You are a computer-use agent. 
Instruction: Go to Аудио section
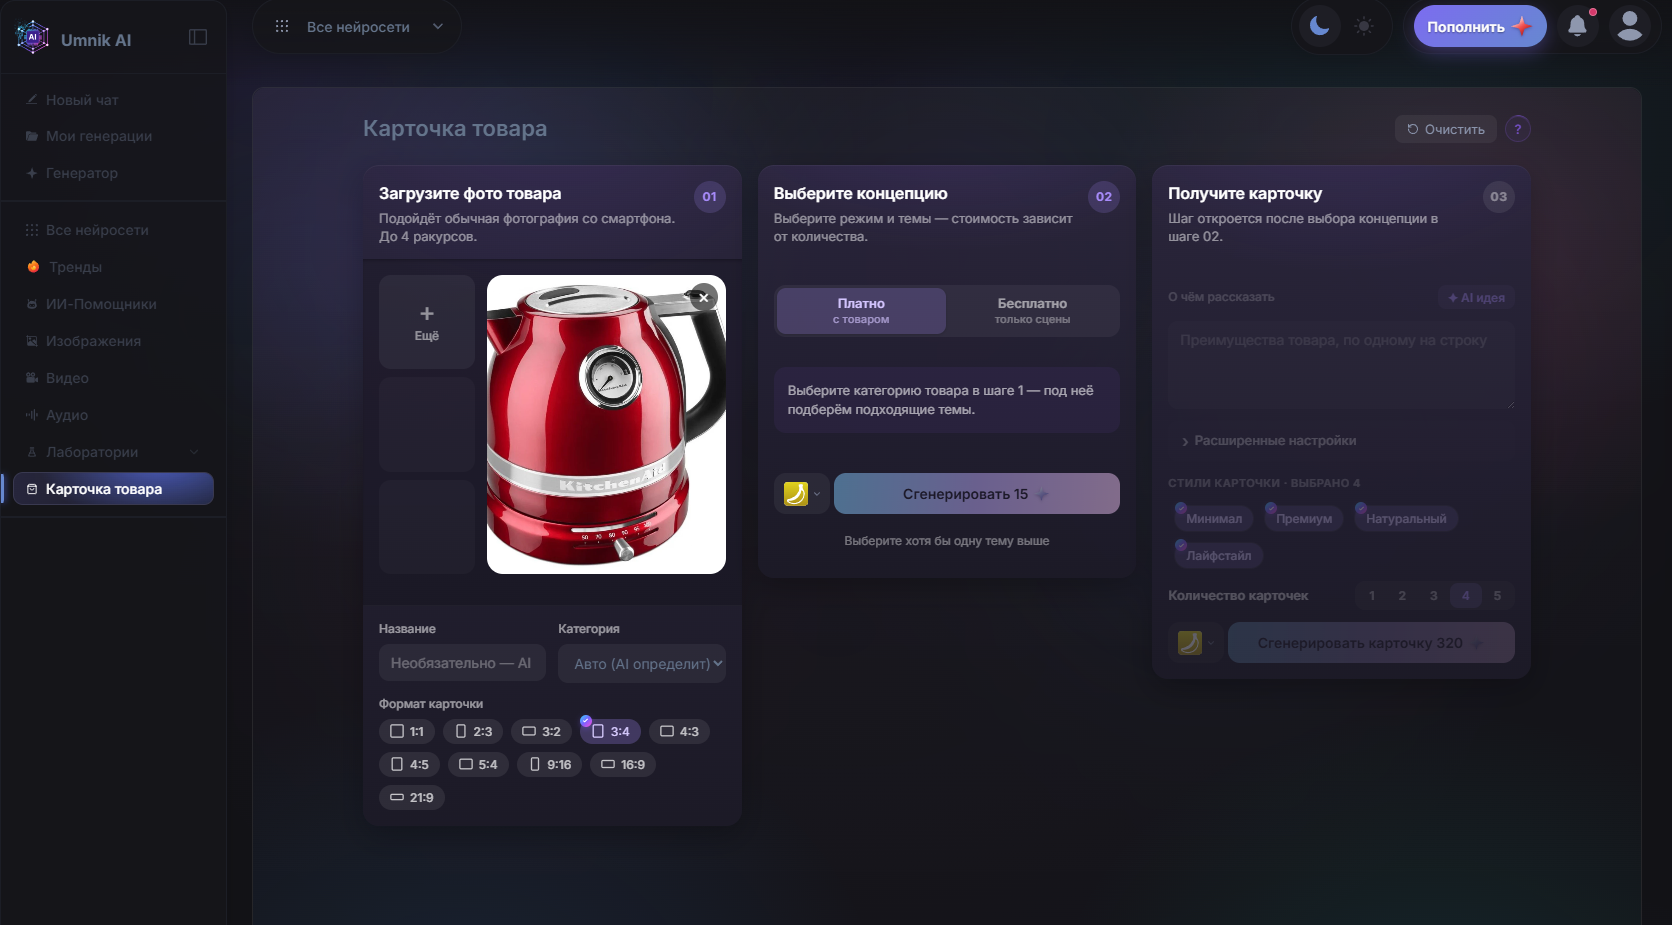(113, 415)
